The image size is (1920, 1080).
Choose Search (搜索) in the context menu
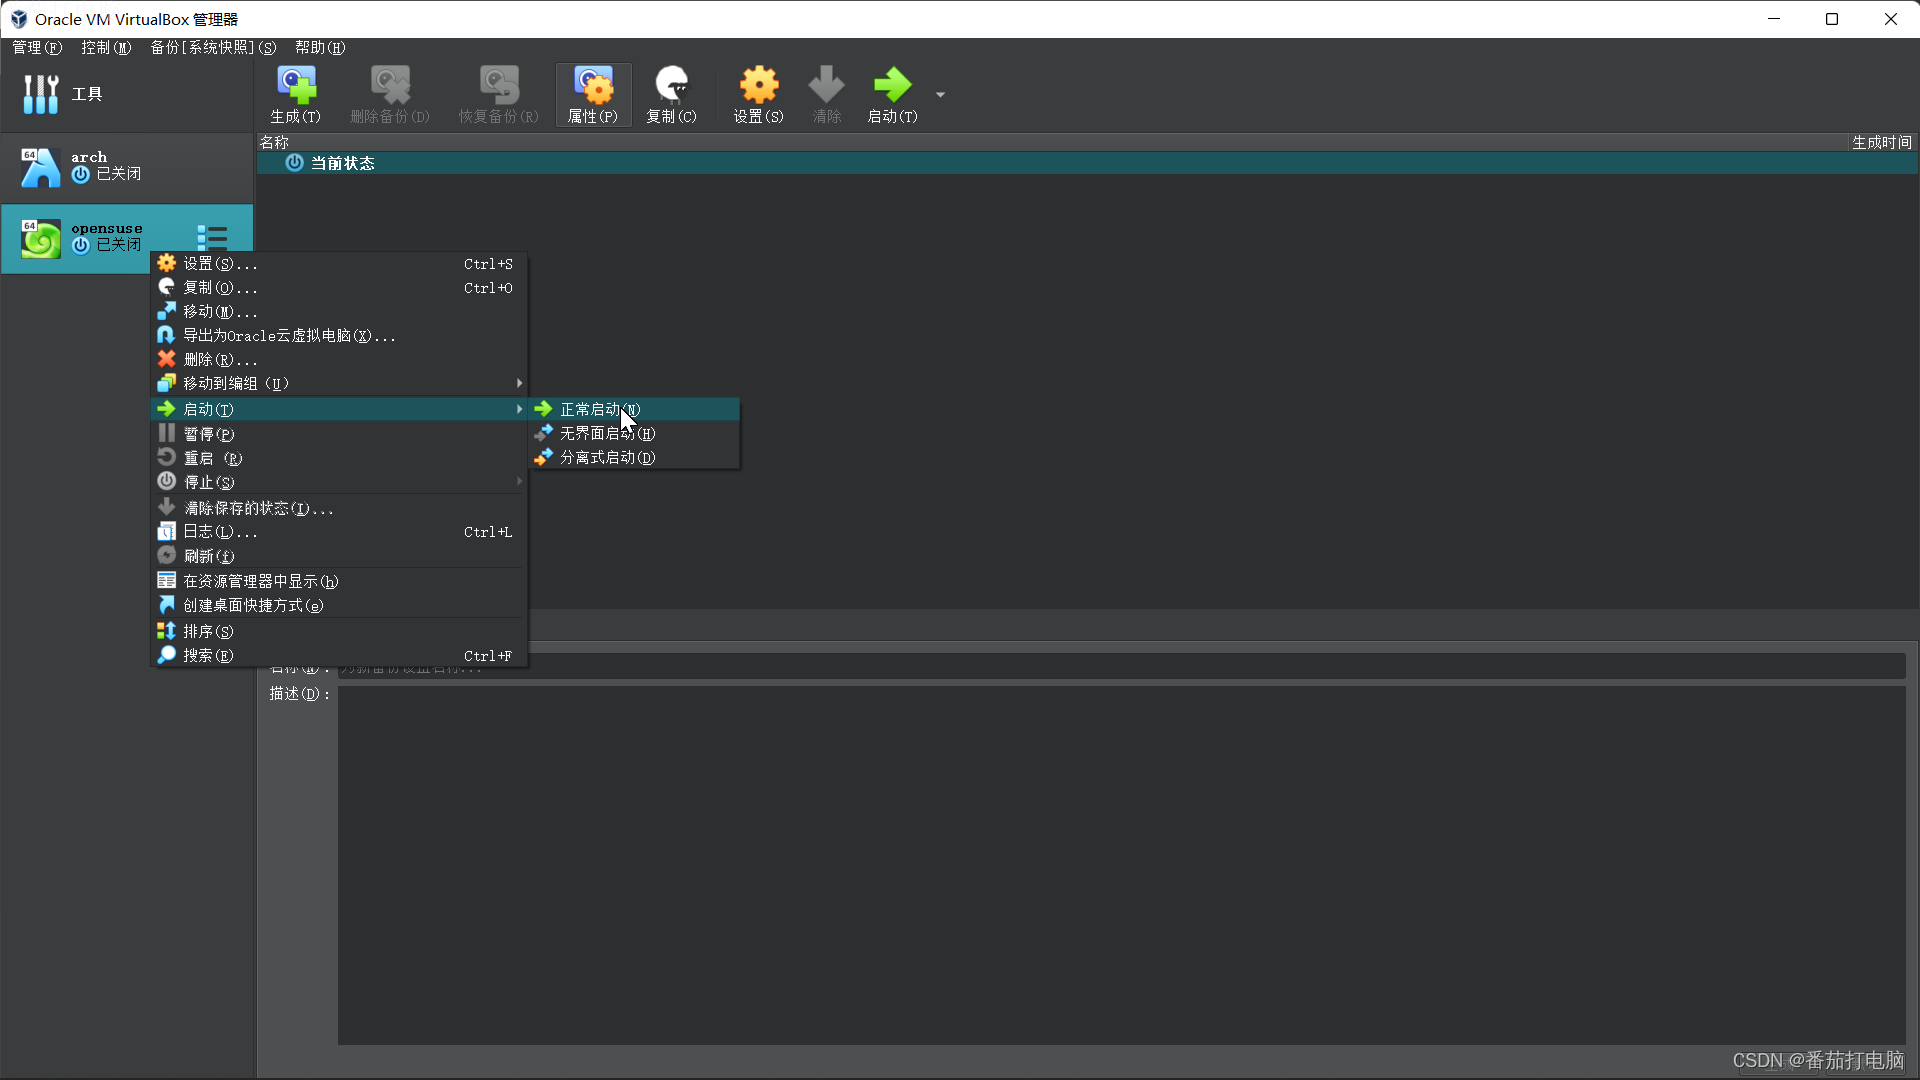(339, 656)
